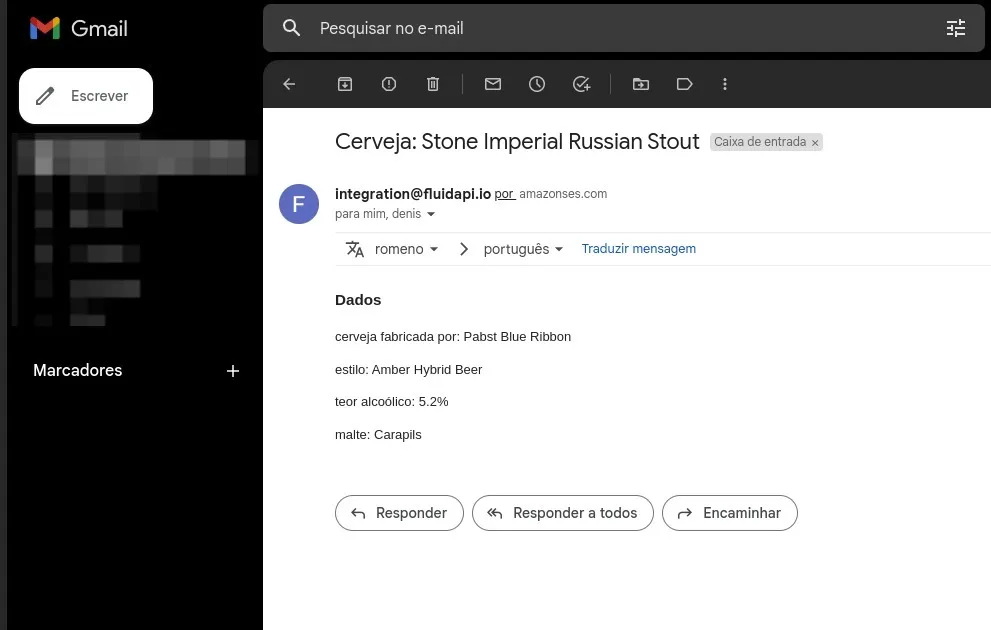Image resolution: width=991 pixels, height=630 pixels.
Task: Go back to inbox arrow
Action: coord(289,84)
